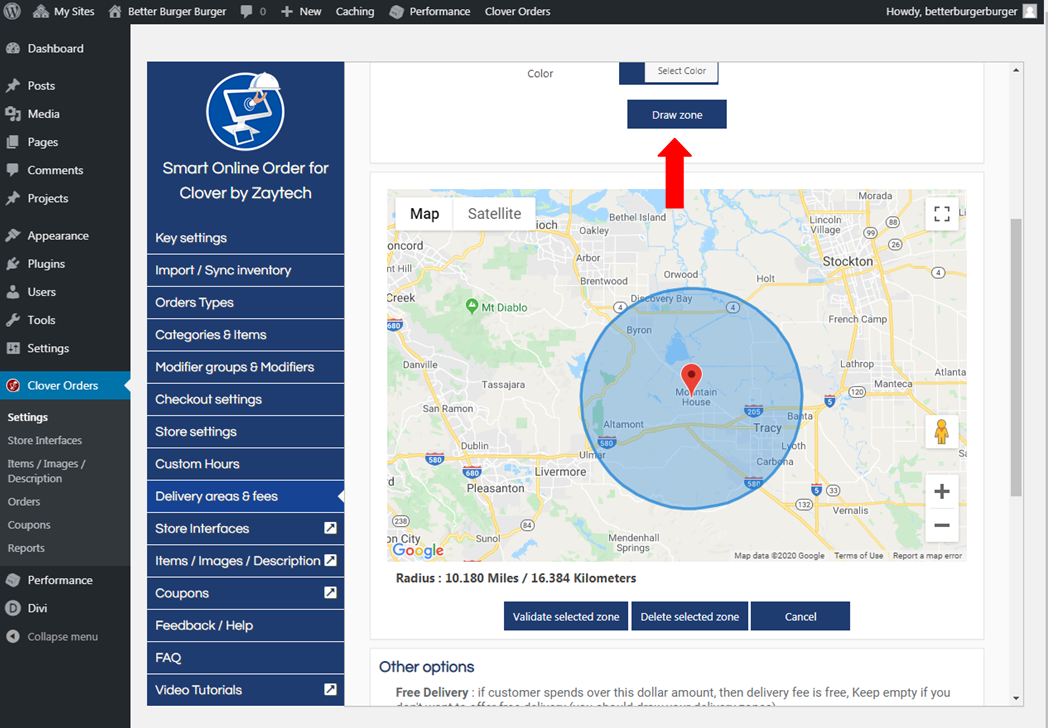The width and height of the screenshot is (1048, 728).
Task: Open Coupons submenu in WordPress sidebar
Action: (29, 525)
